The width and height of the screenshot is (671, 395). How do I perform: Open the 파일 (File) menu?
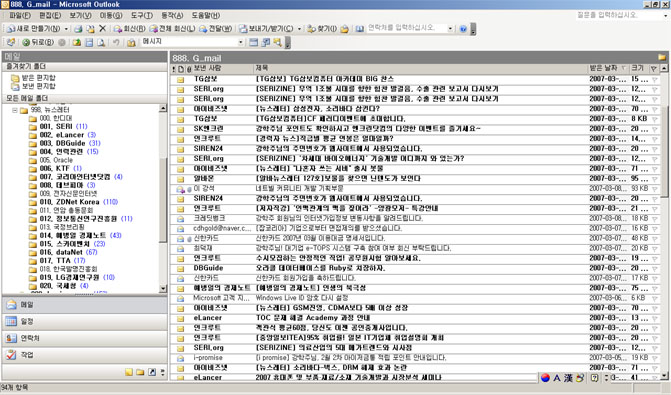(x=19, y=15)
